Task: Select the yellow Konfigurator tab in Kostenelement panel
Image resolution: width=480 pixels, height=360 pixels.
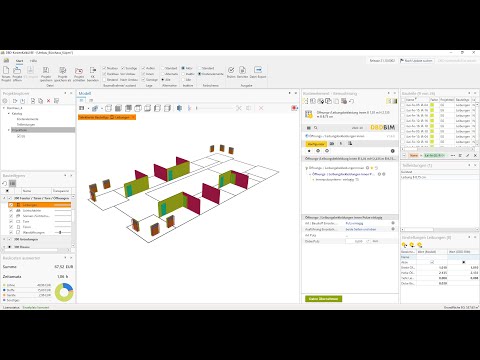Action: [x=316, y=144]
